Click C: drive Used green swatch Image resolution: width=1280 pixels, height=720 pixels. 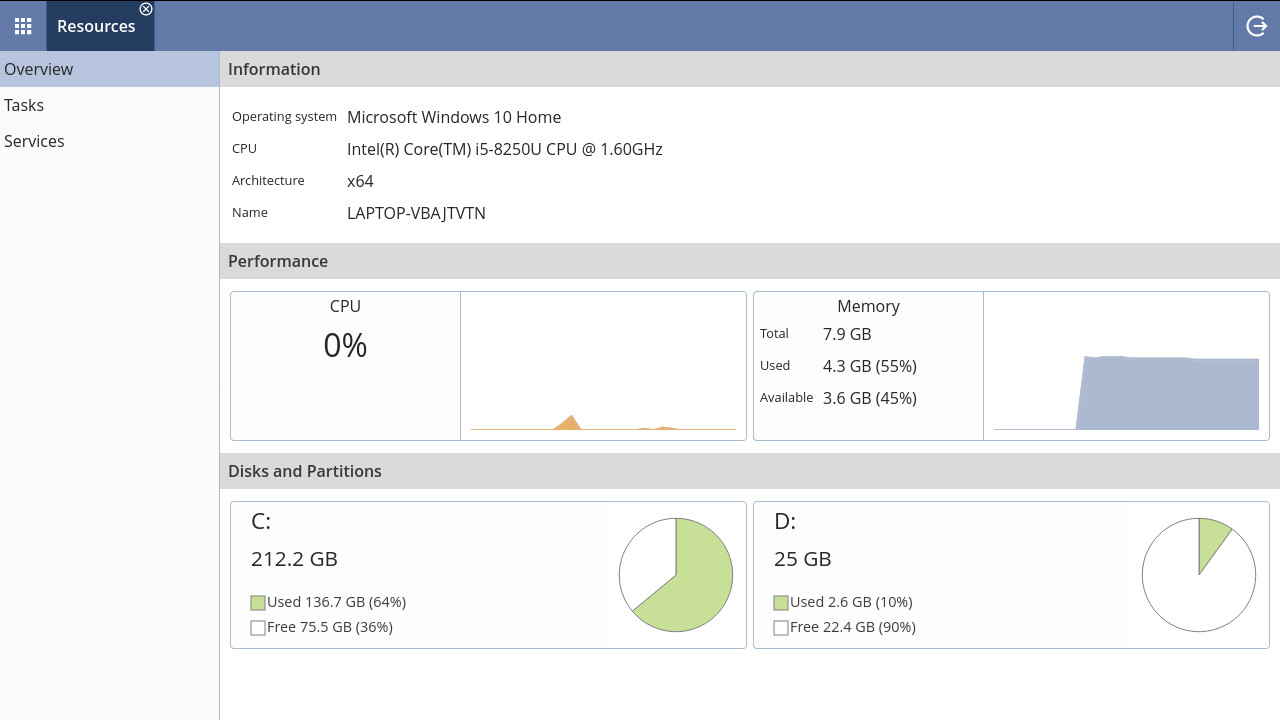258,603
